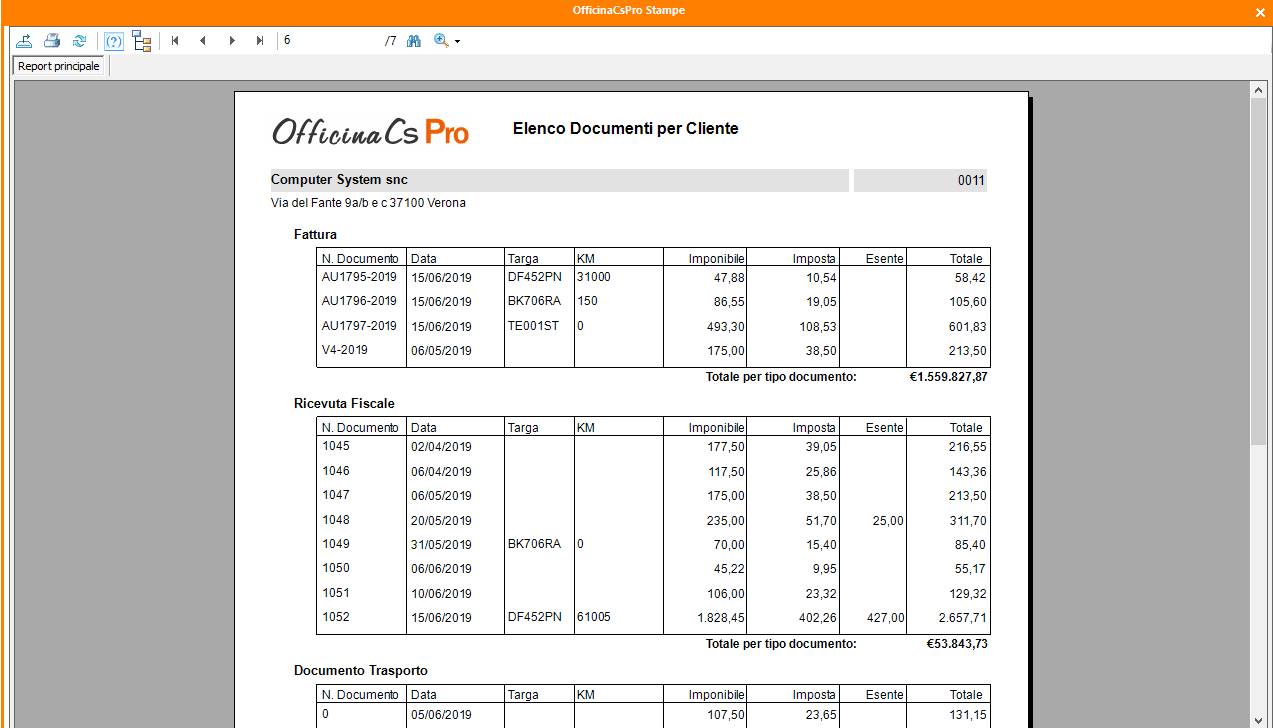Screen dimensions: 1273x728
Task: Select the Report principale tab
Action: tap(59, 66)
